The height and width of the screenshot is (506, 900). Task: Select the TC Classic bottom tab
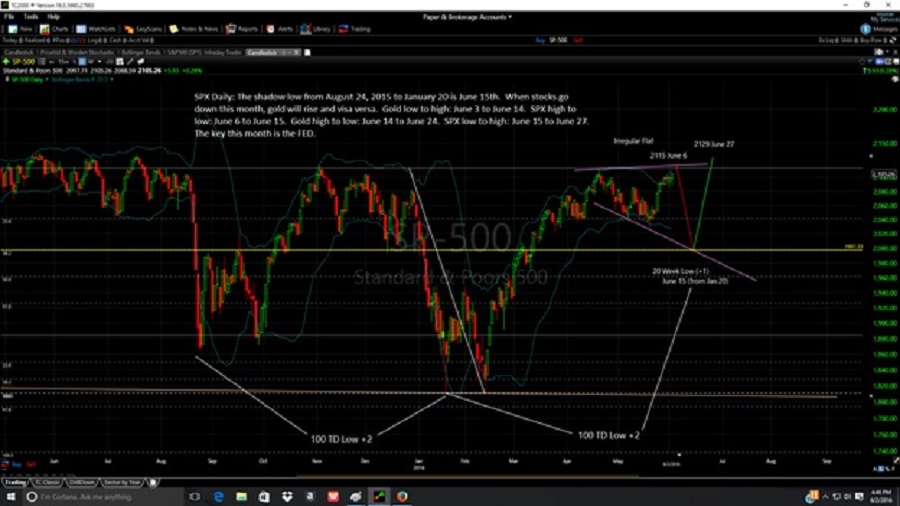pyautogui.click(x=47, y=482)
